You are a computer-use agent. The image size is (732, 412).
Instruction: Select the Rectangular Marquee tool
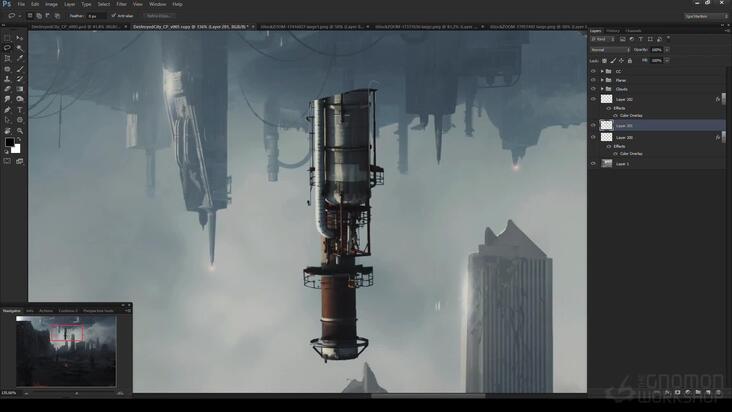7,37
